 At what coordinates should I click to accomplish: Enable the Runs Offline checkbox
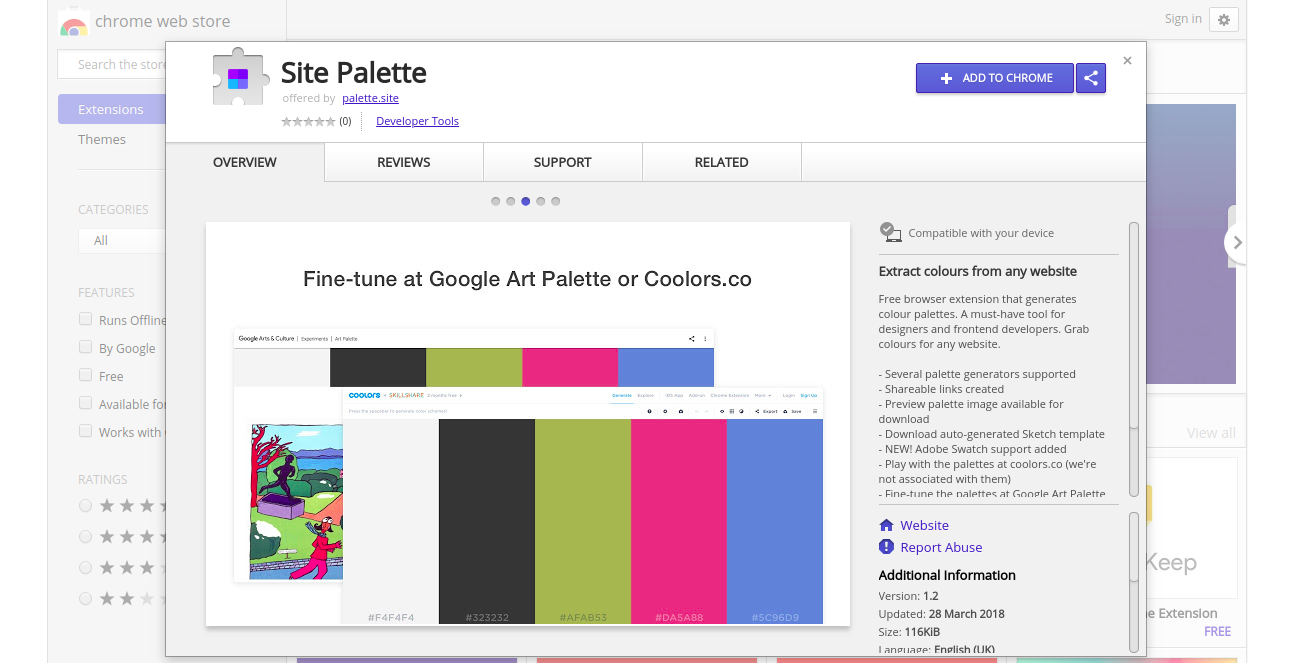[86, 320]
